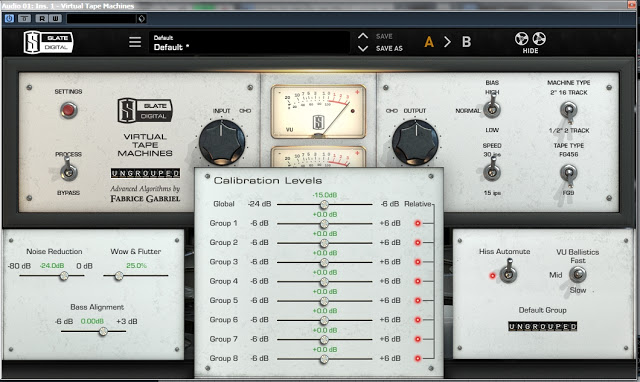The width and height of the screenshot is (640, 382).
Task: Click the Bass Alignment 0.00dB value
Action: click(92, 321)
